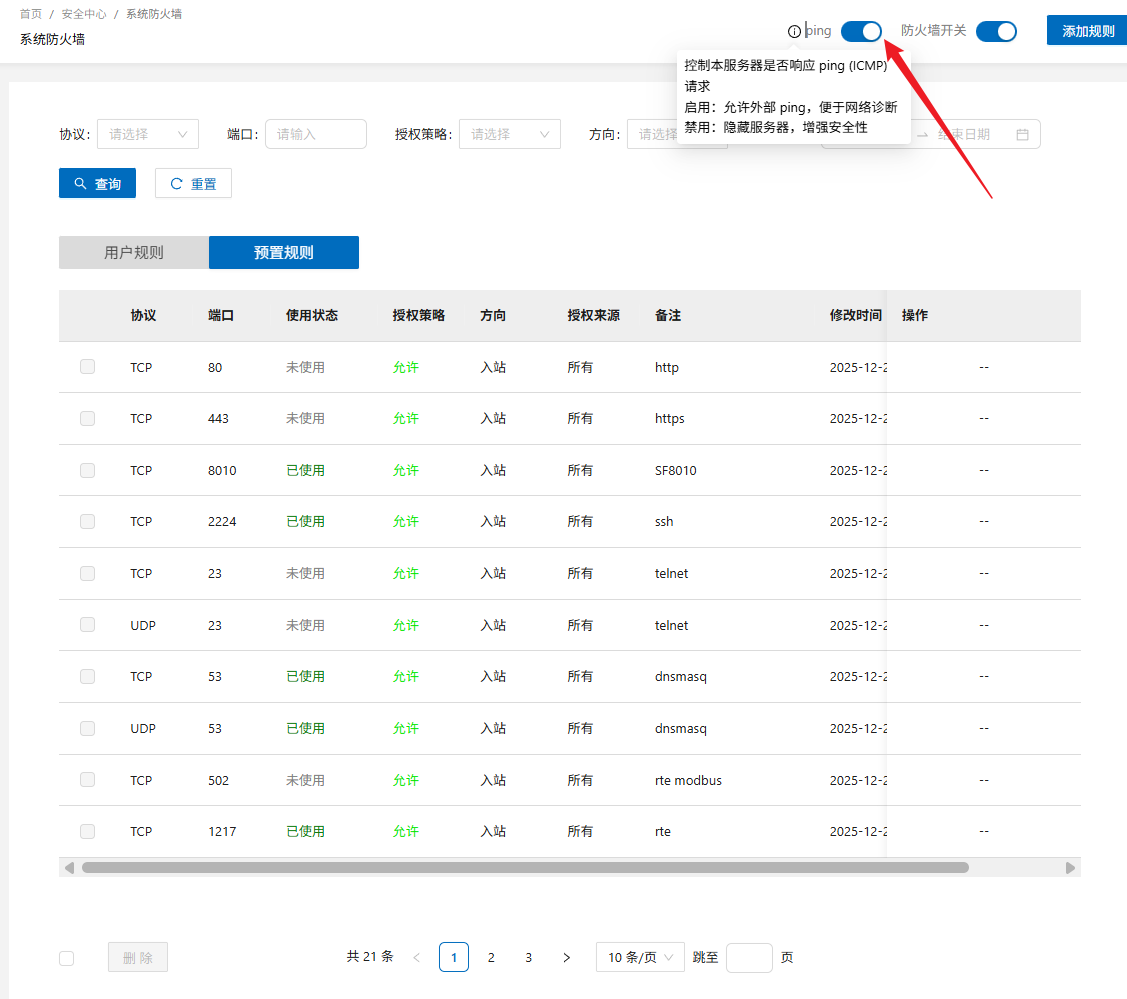Toggle the 防火墙开关 firewall switch

pos(996,31)
